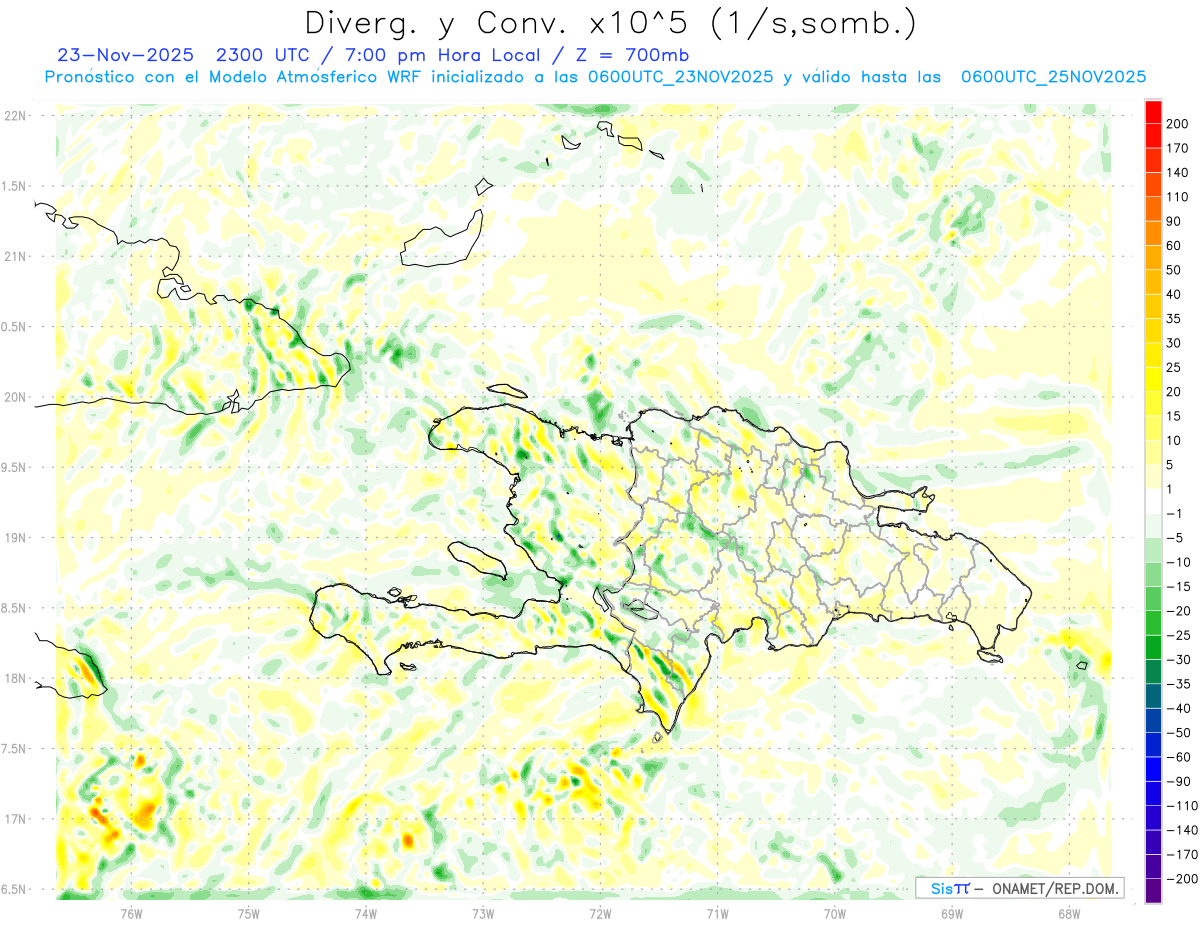Click the red swatch above 200
The height and width of the screenshot is (927, 1200).
pos(1153,112)
